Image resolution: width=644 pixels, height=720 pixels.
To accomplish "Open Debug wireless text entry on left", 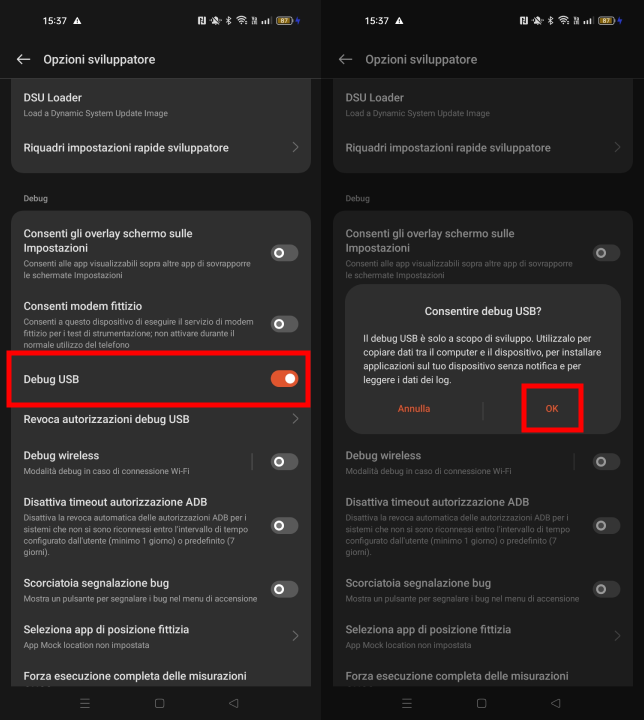I will click(x=131, y=462).
